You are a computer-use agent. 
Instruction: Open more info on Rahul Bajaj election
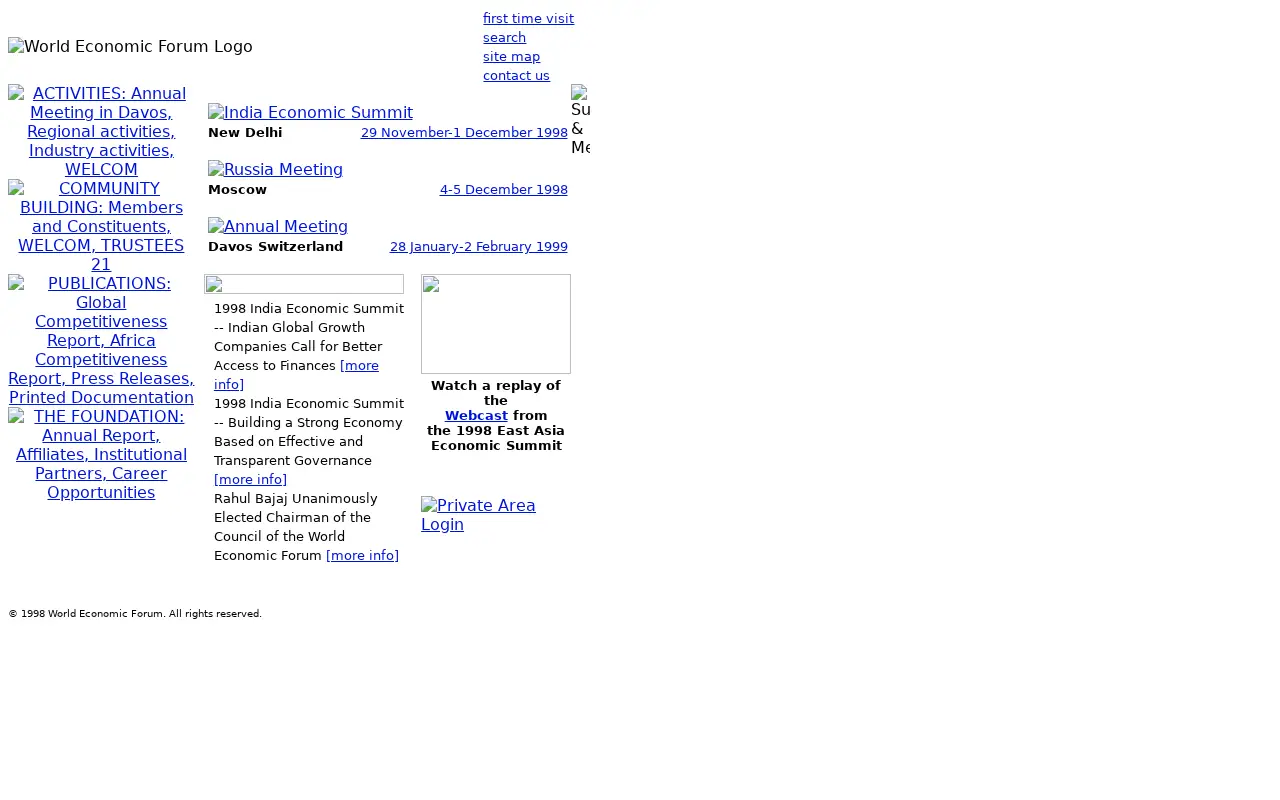(362, 556)
